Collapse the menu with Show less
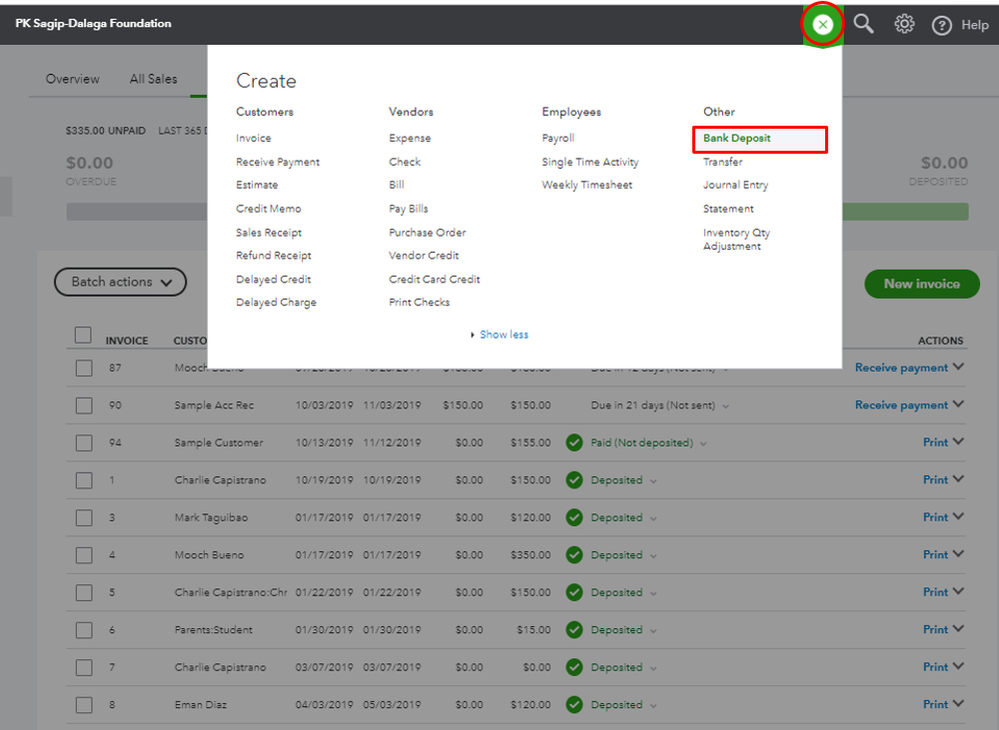 pyautogui.click(x=503, y=335)
